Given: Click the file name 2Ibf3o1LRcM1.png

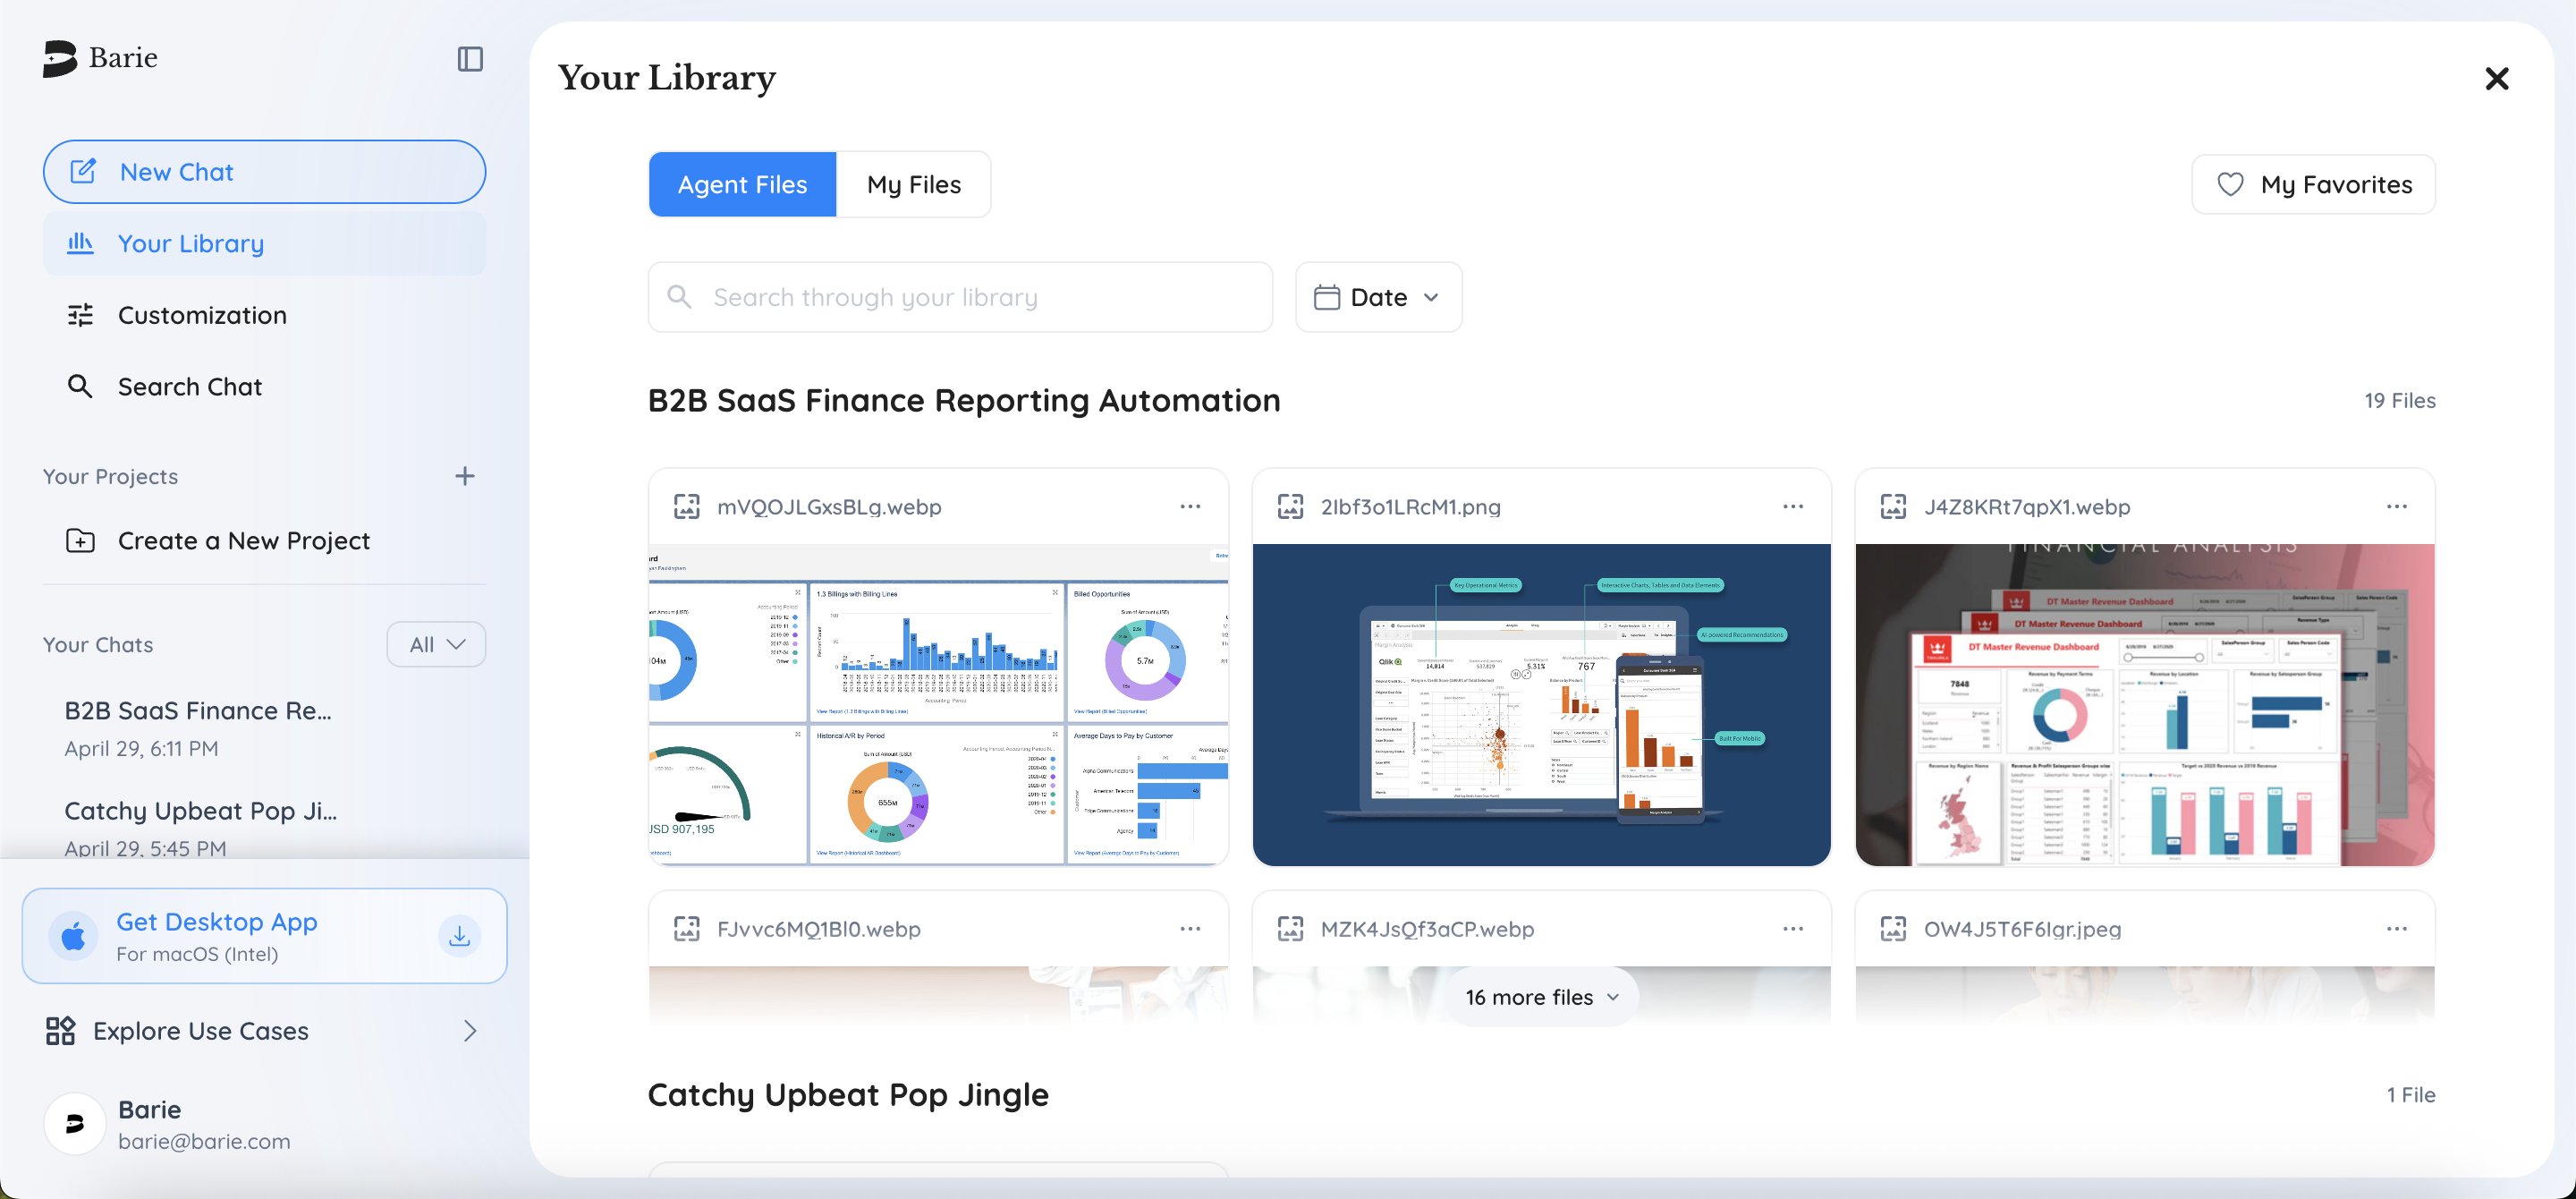Looking at the screenshot, I should point(1410,506).
